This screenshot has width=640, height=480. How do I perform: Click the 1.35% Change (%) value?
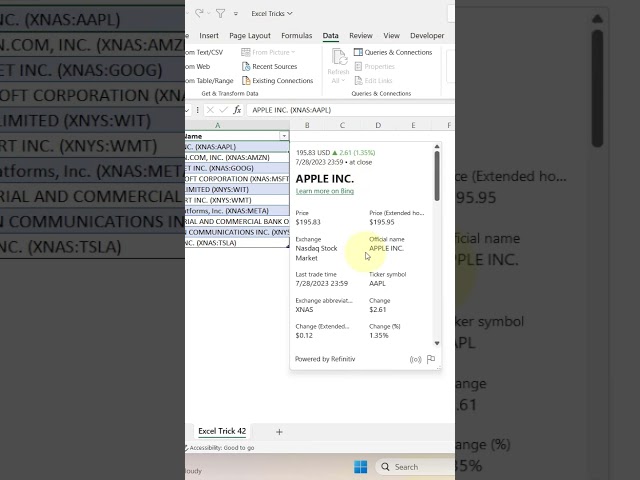379,336
